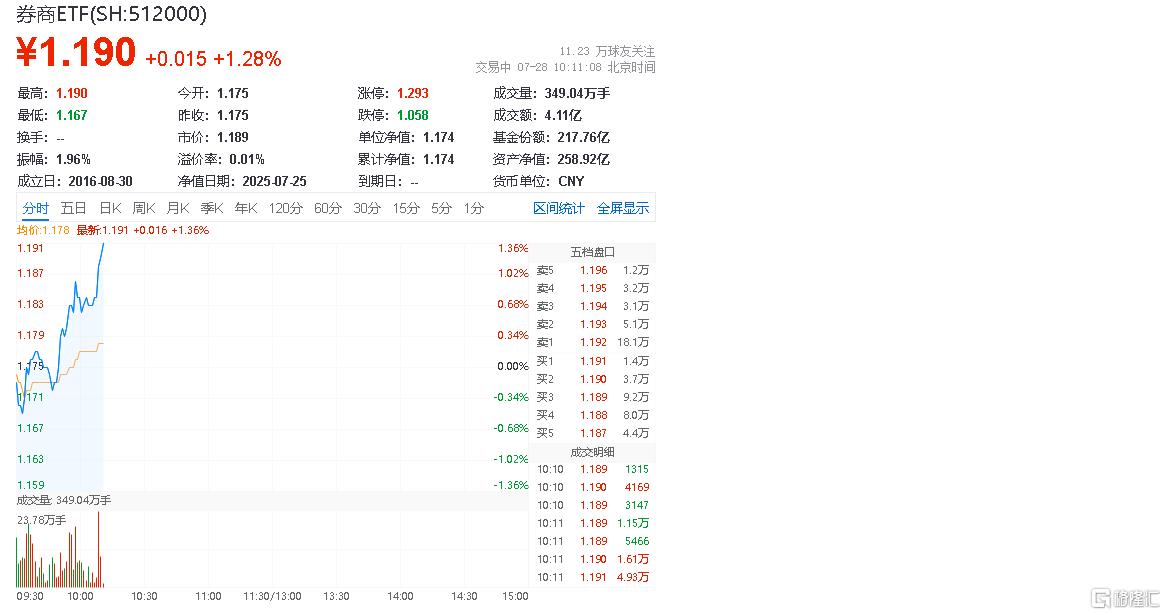1166x615 pixels.
Task: Select the 卖5 row at 1.196
Action: [593, 270]
